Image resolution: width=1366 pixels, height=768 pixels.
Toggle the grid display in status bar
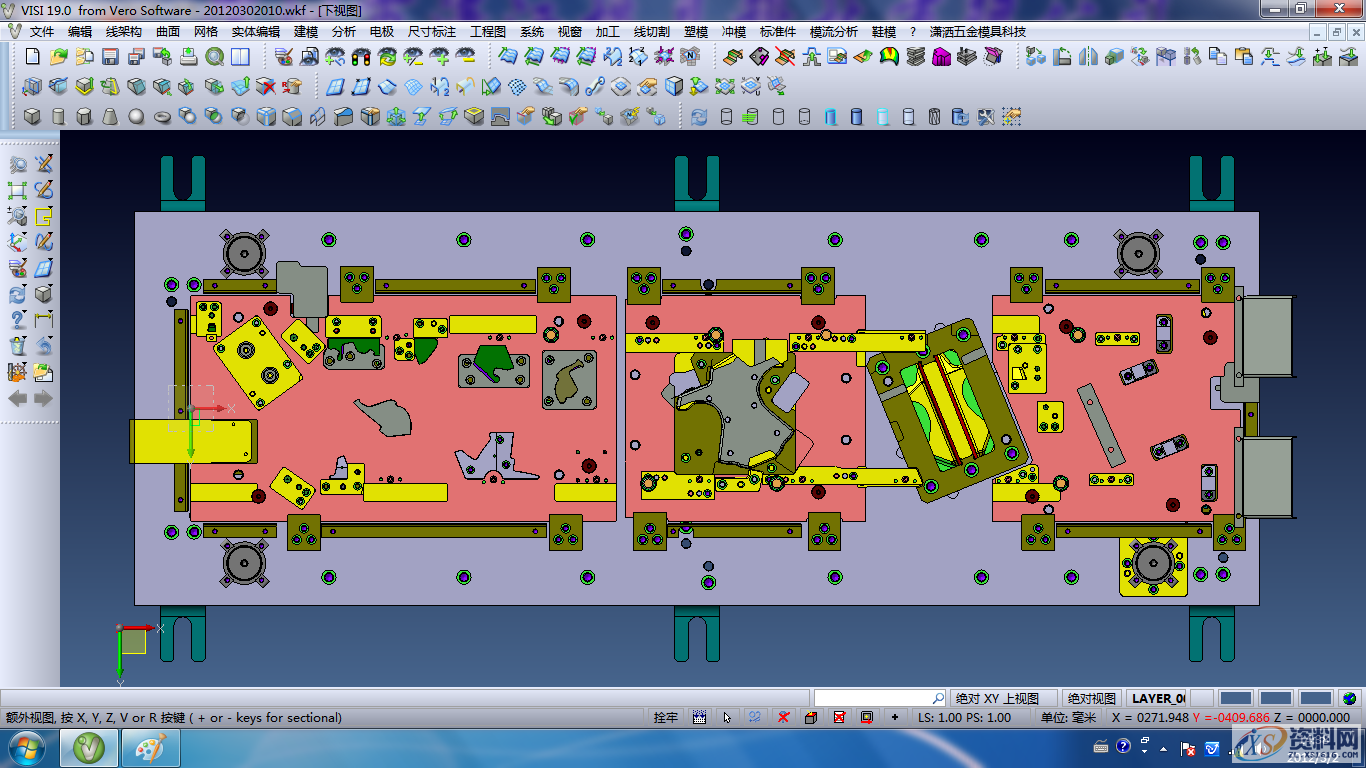tap(699, 717)
